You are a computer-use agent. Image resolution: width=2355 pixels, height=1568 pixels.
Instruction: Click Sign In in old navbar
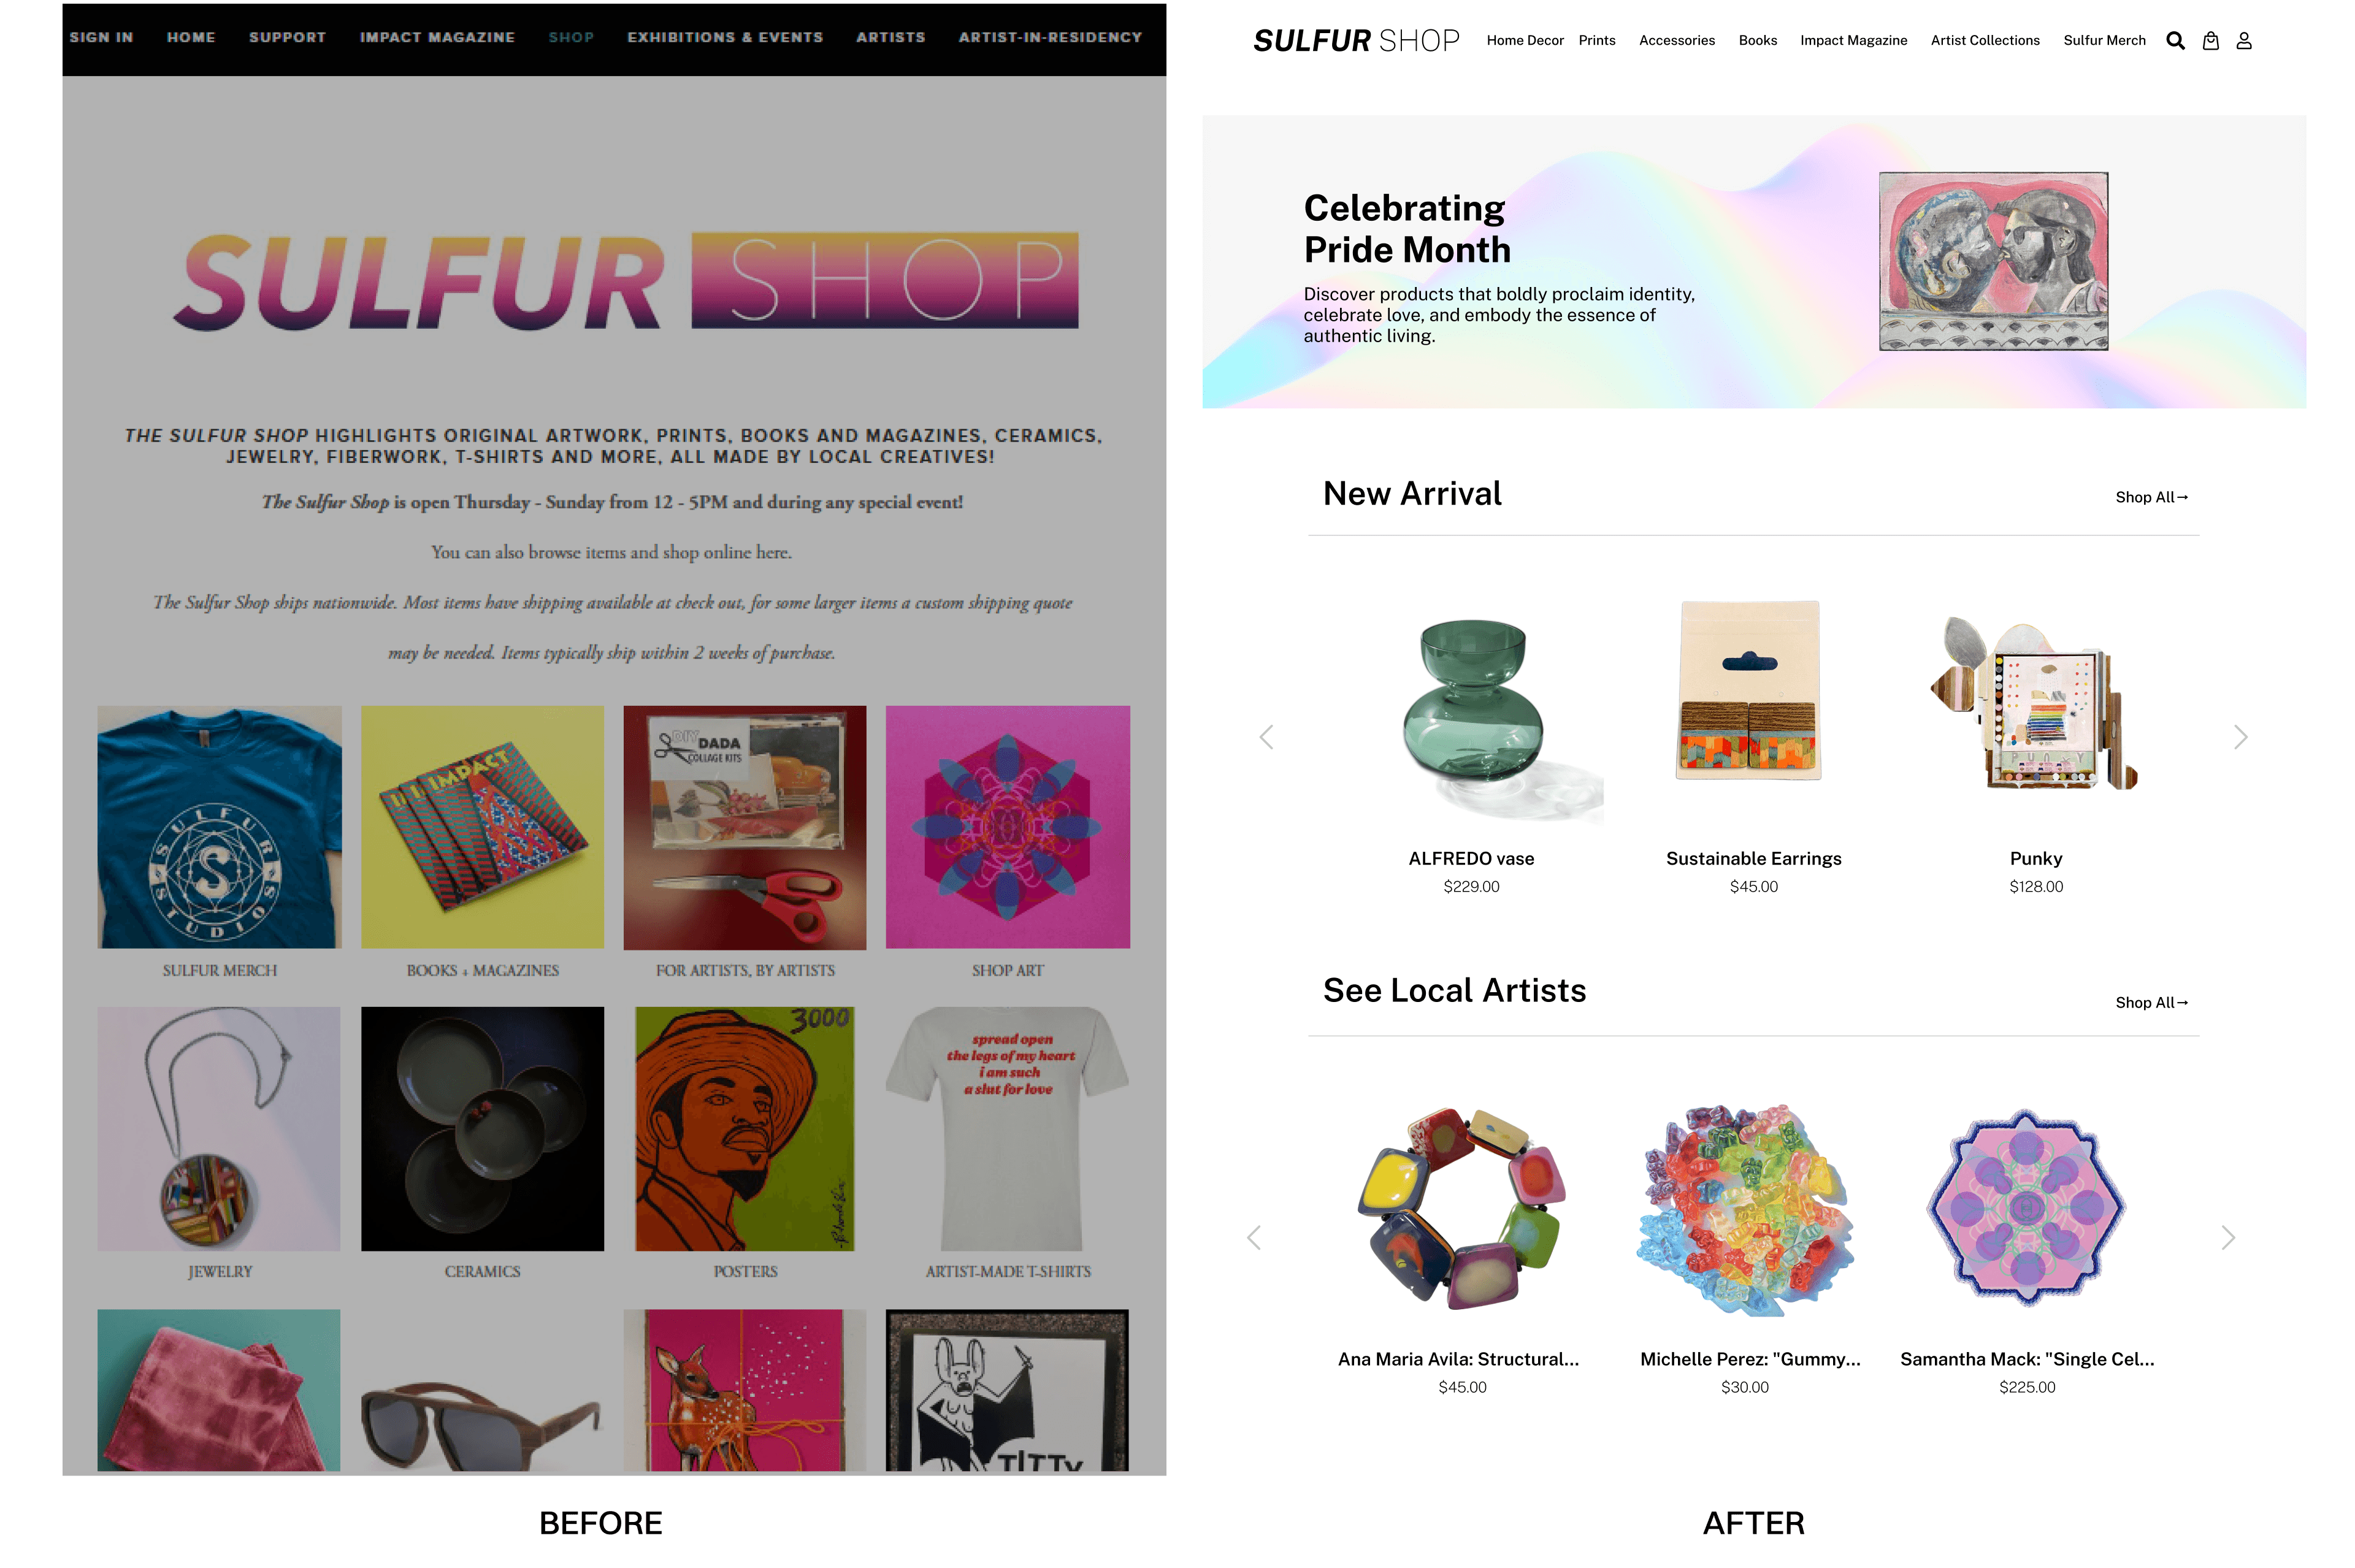[101, 37]
